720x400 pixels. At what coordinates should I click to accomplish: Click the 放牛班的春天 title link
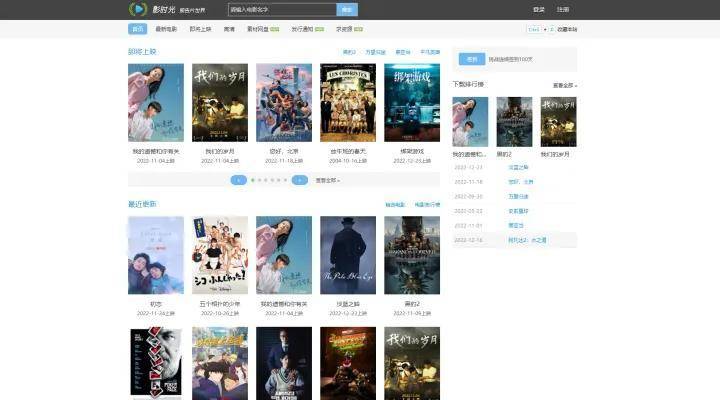(x=348, y=151)
